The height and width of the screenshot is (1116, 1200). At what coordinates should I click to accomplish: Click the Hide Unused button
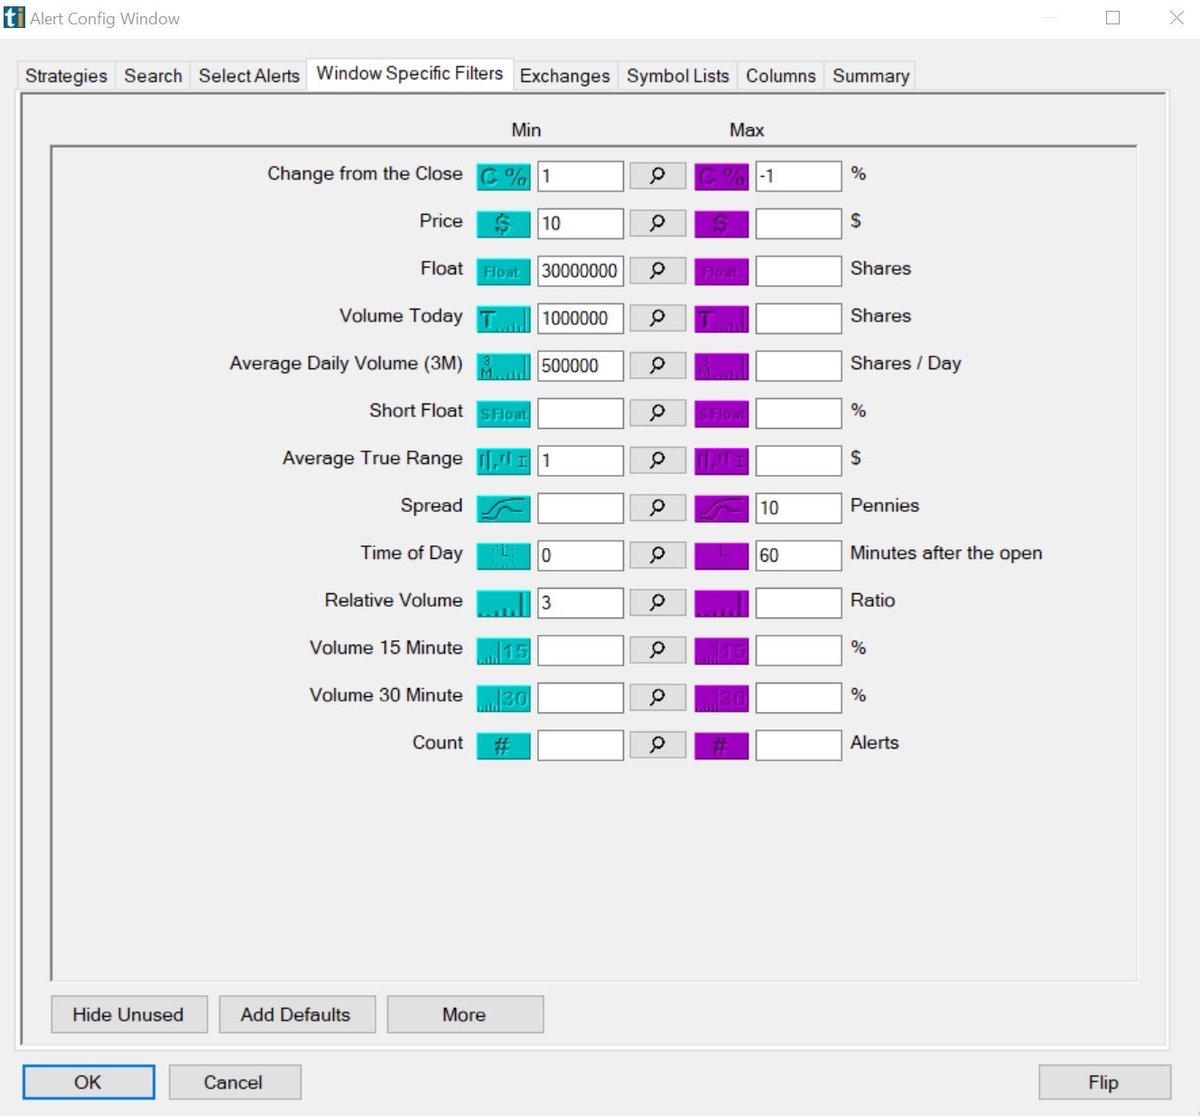pos(129,1014)
